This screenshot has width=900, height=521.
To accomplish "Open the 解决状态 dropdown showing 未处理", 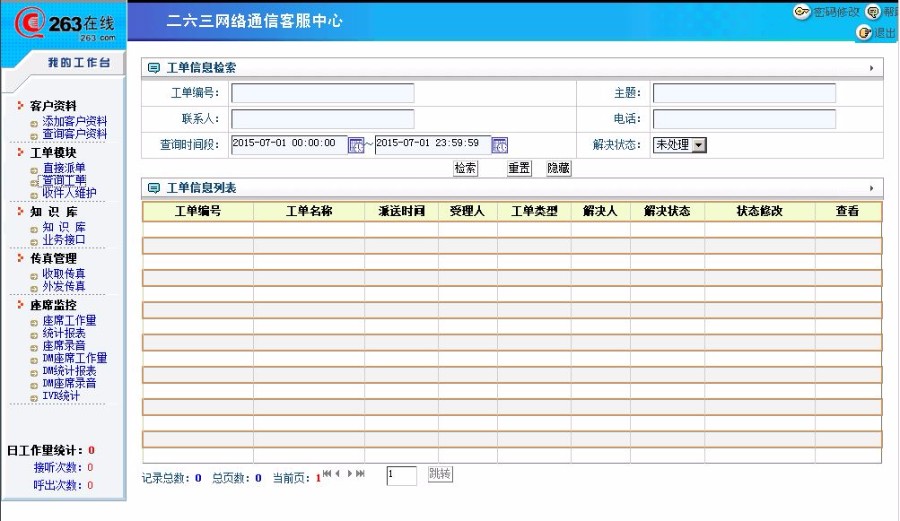I will [x=680, y=145].
